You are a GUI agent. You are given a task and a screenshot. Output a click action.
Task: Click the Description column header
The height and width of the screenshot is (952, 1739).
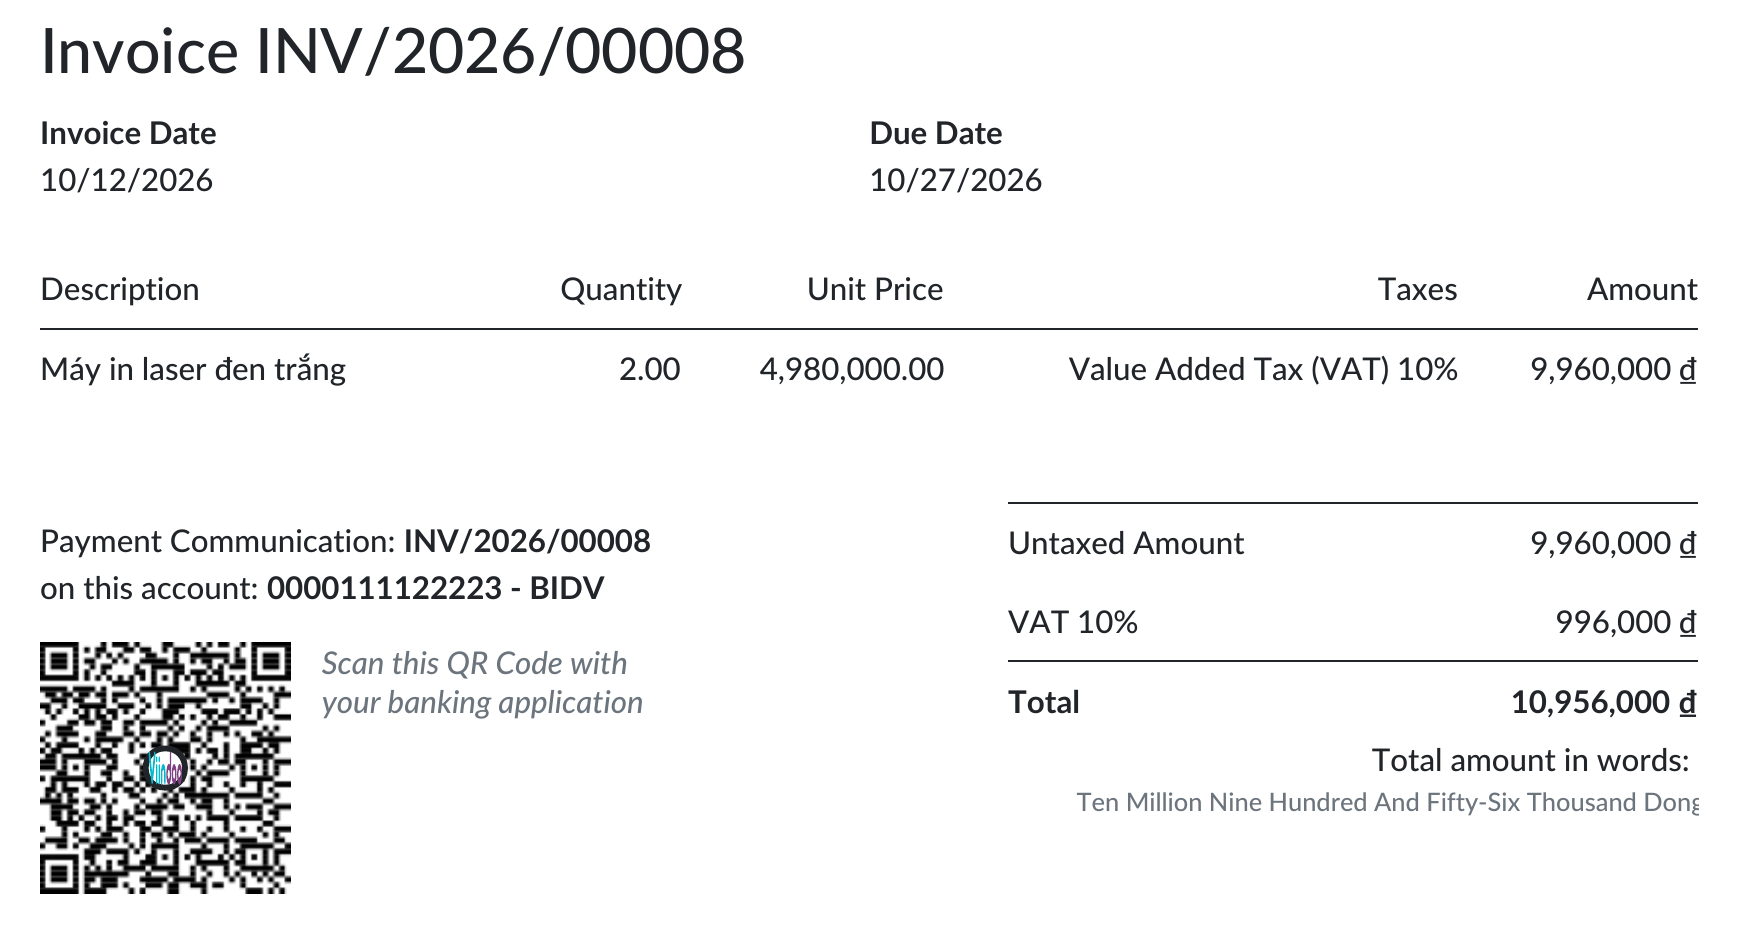(x=120, y=289)
